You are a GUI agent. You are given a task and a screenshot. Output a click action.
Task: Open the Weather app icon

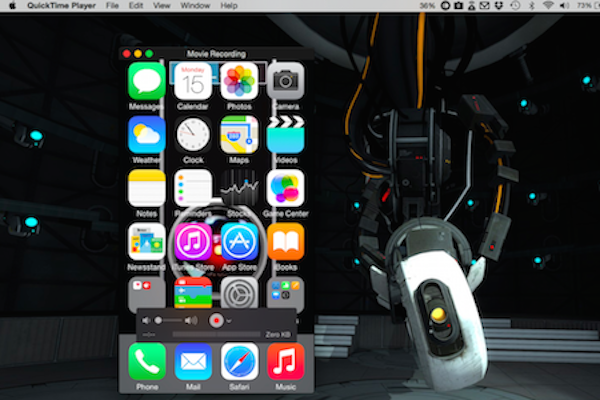tap(147, 135)
